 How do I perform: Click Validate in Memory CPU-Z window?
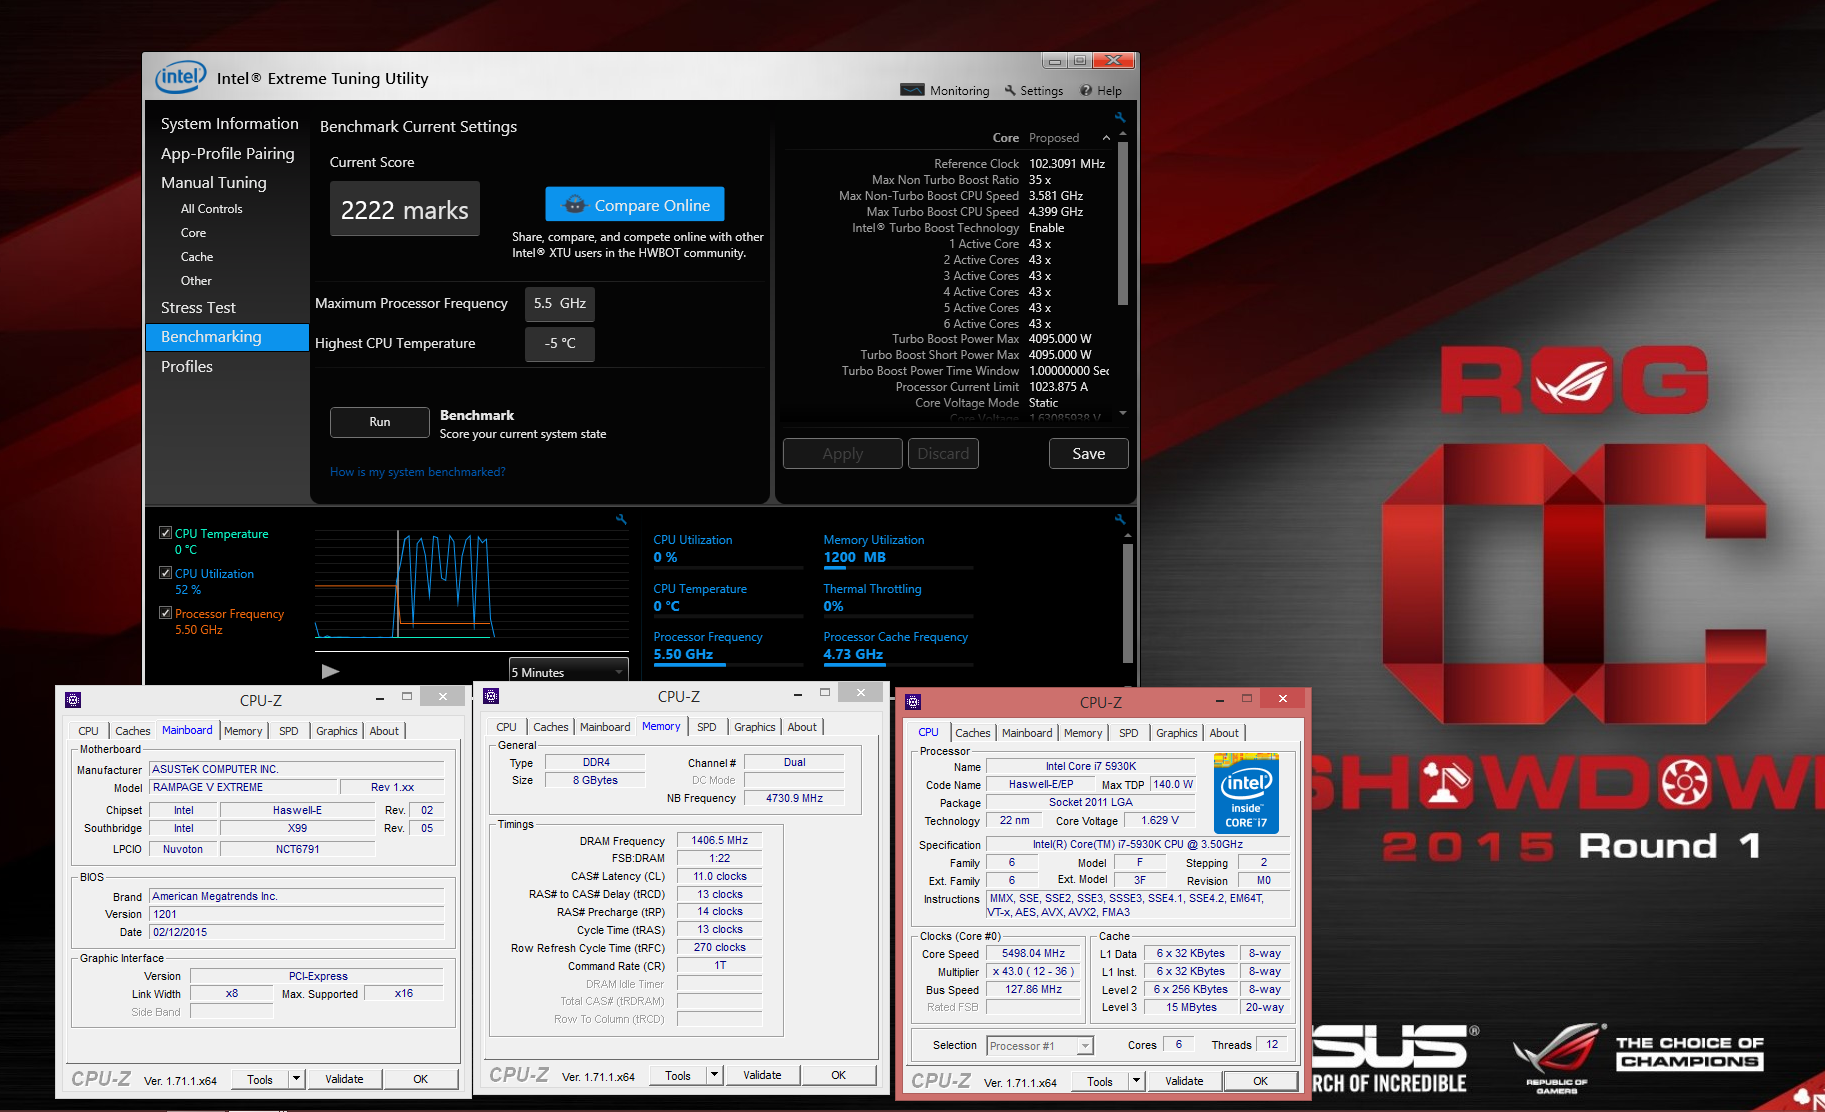pyautogui.click(x=762, y=1075)
